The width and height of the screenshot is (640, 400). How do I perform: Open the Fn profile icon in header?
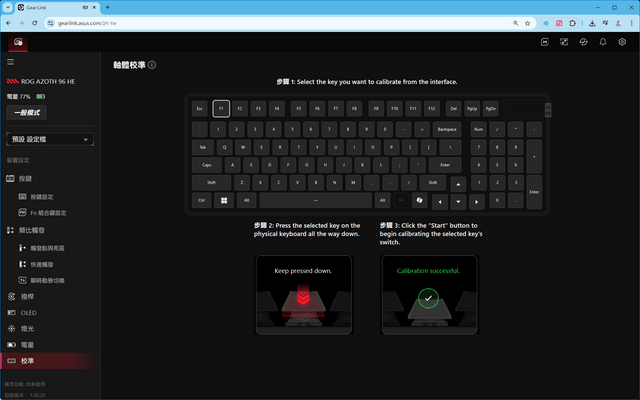[x=544, y=42]
